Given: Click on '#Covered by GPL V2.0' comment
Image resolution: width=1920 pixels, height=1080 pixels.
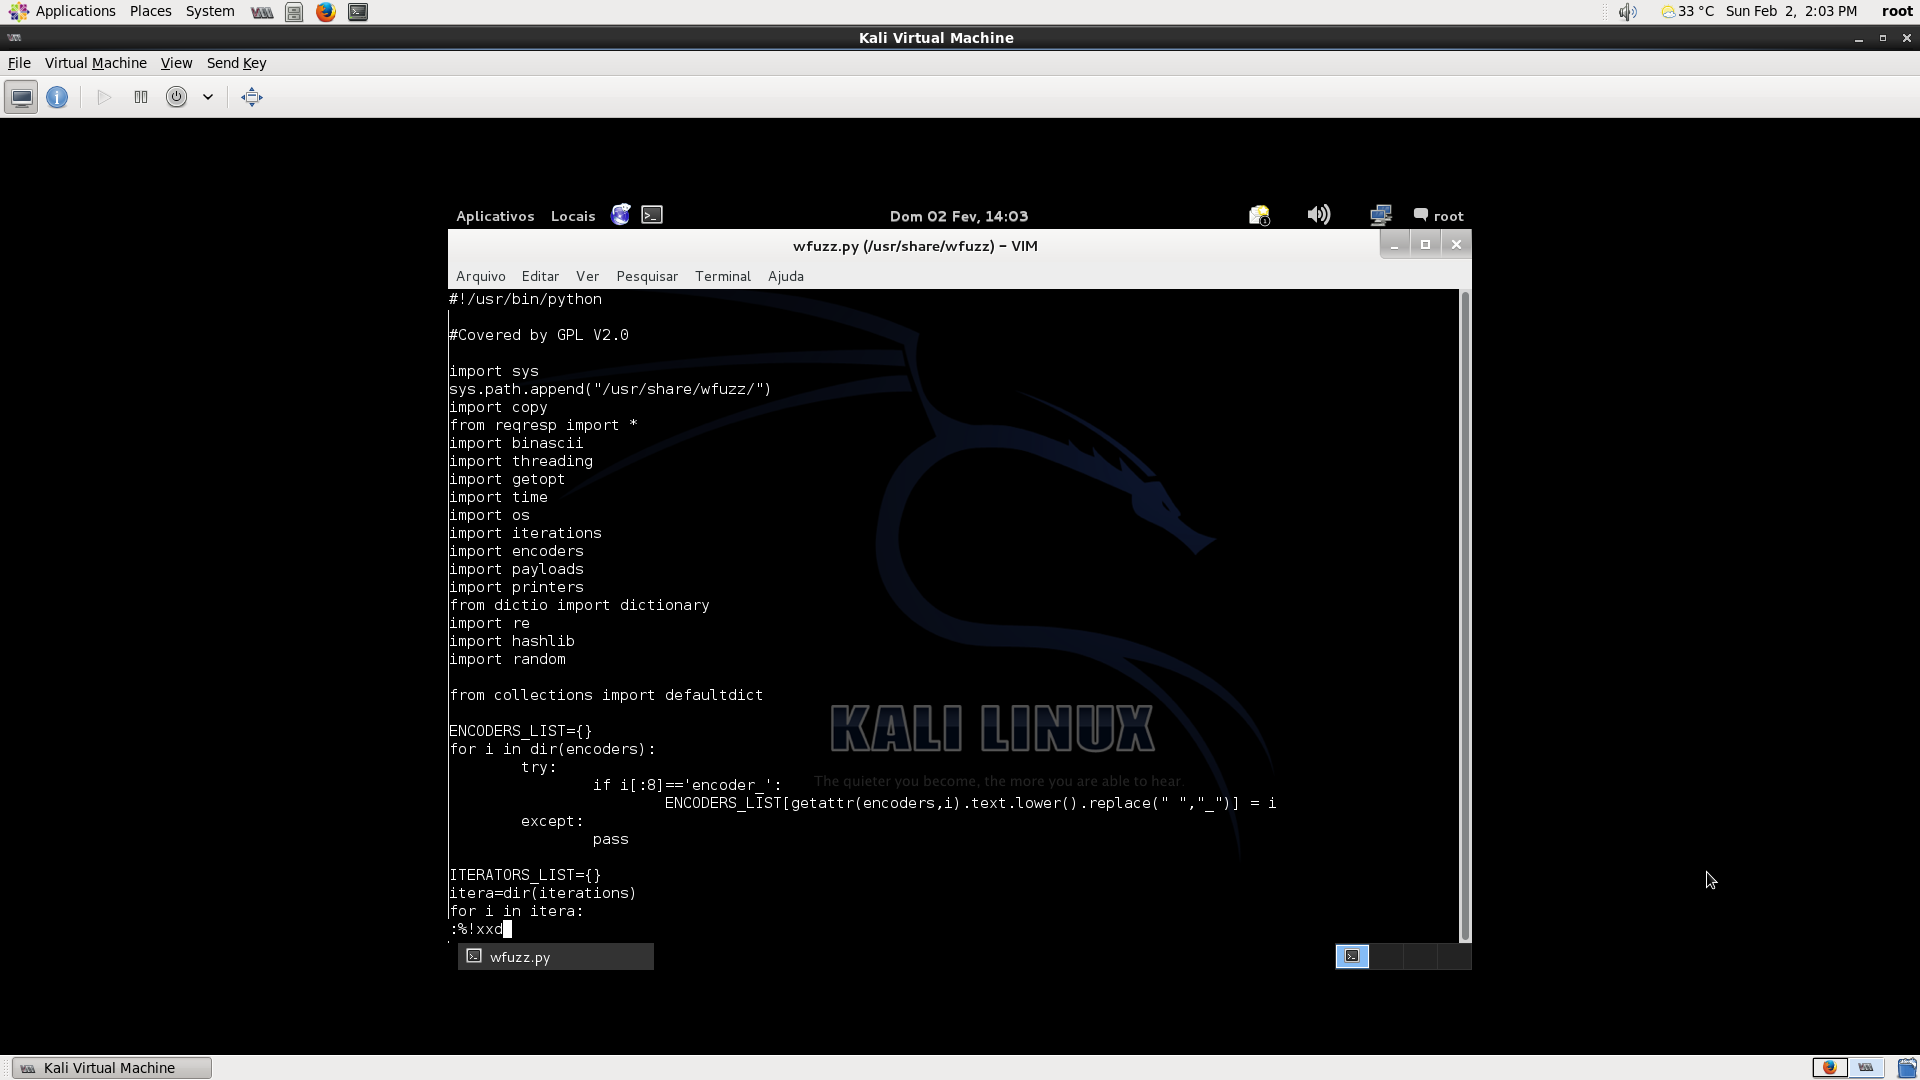Looking at the screenshot, I should pyautogui.click(x=539, y=335).
